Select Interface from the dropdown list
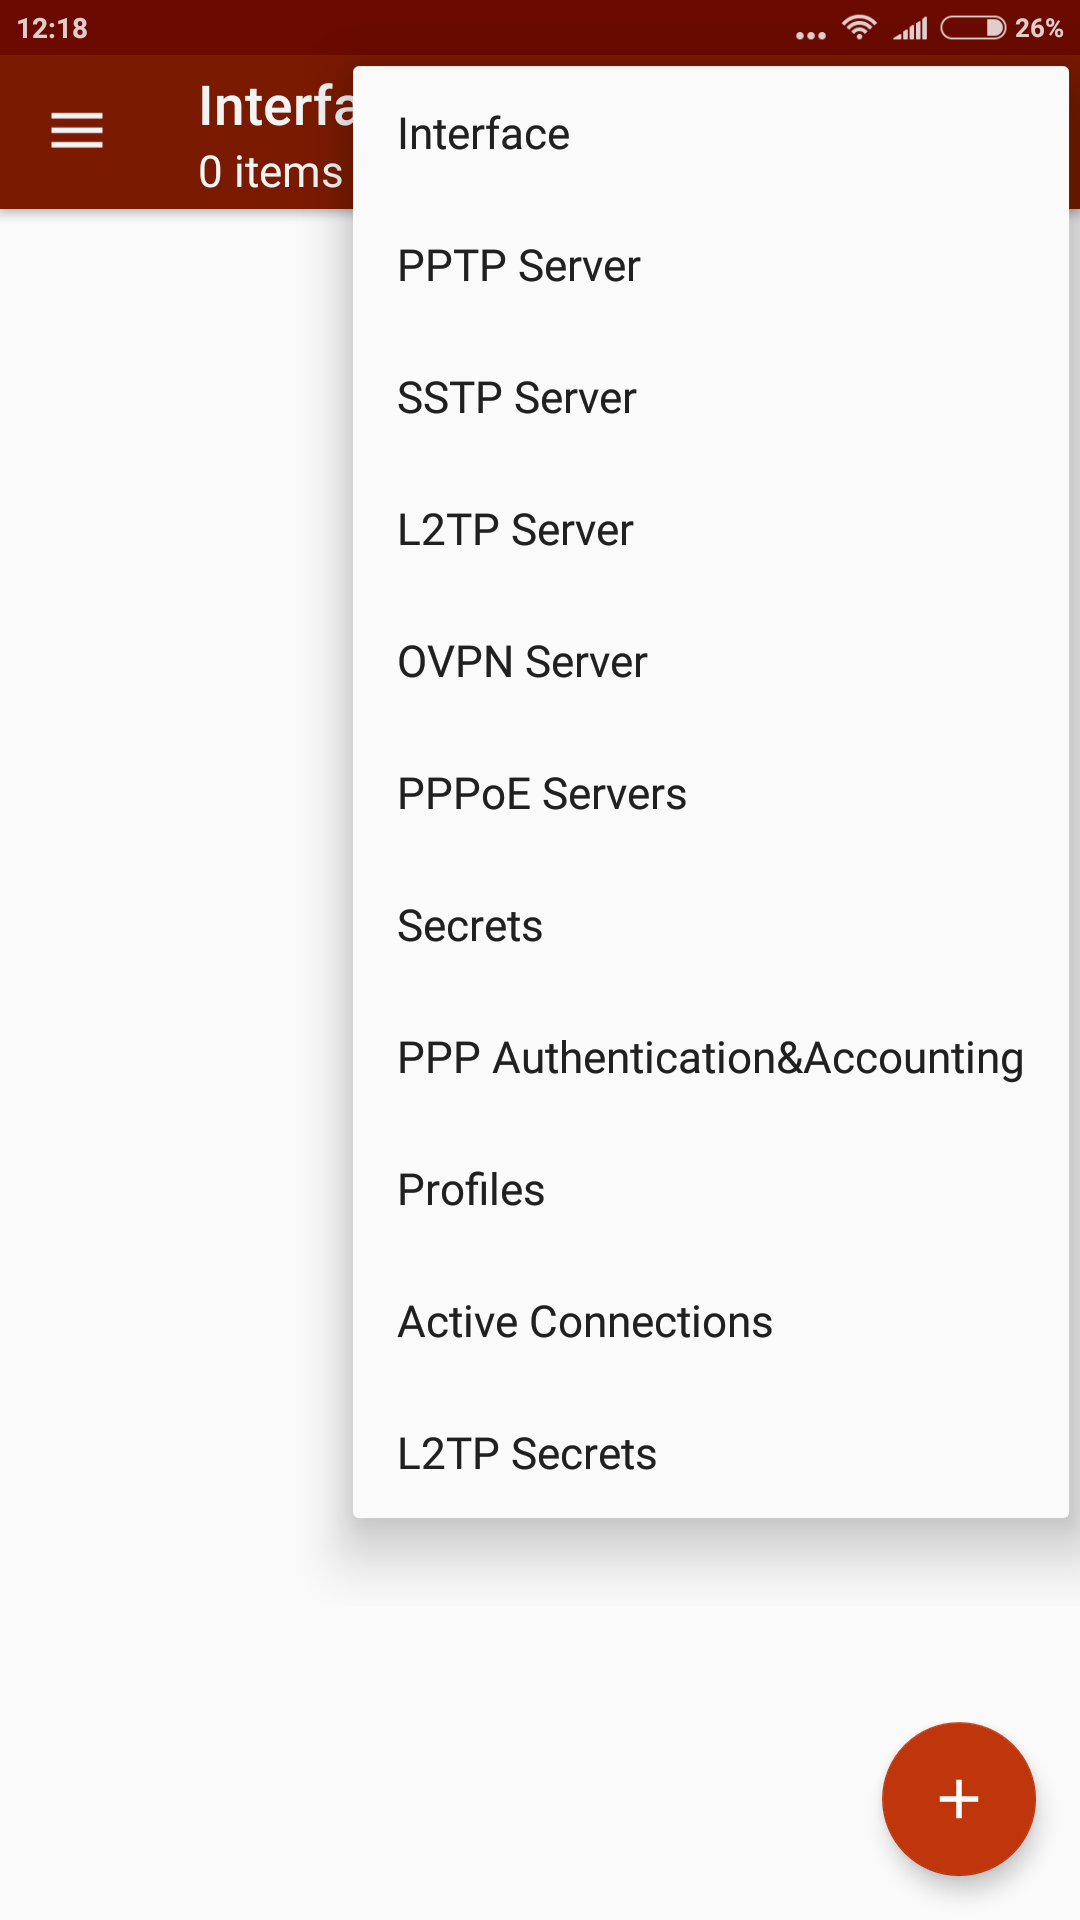The width and height of the screenshot is (1080, 1920). point(484,134)
